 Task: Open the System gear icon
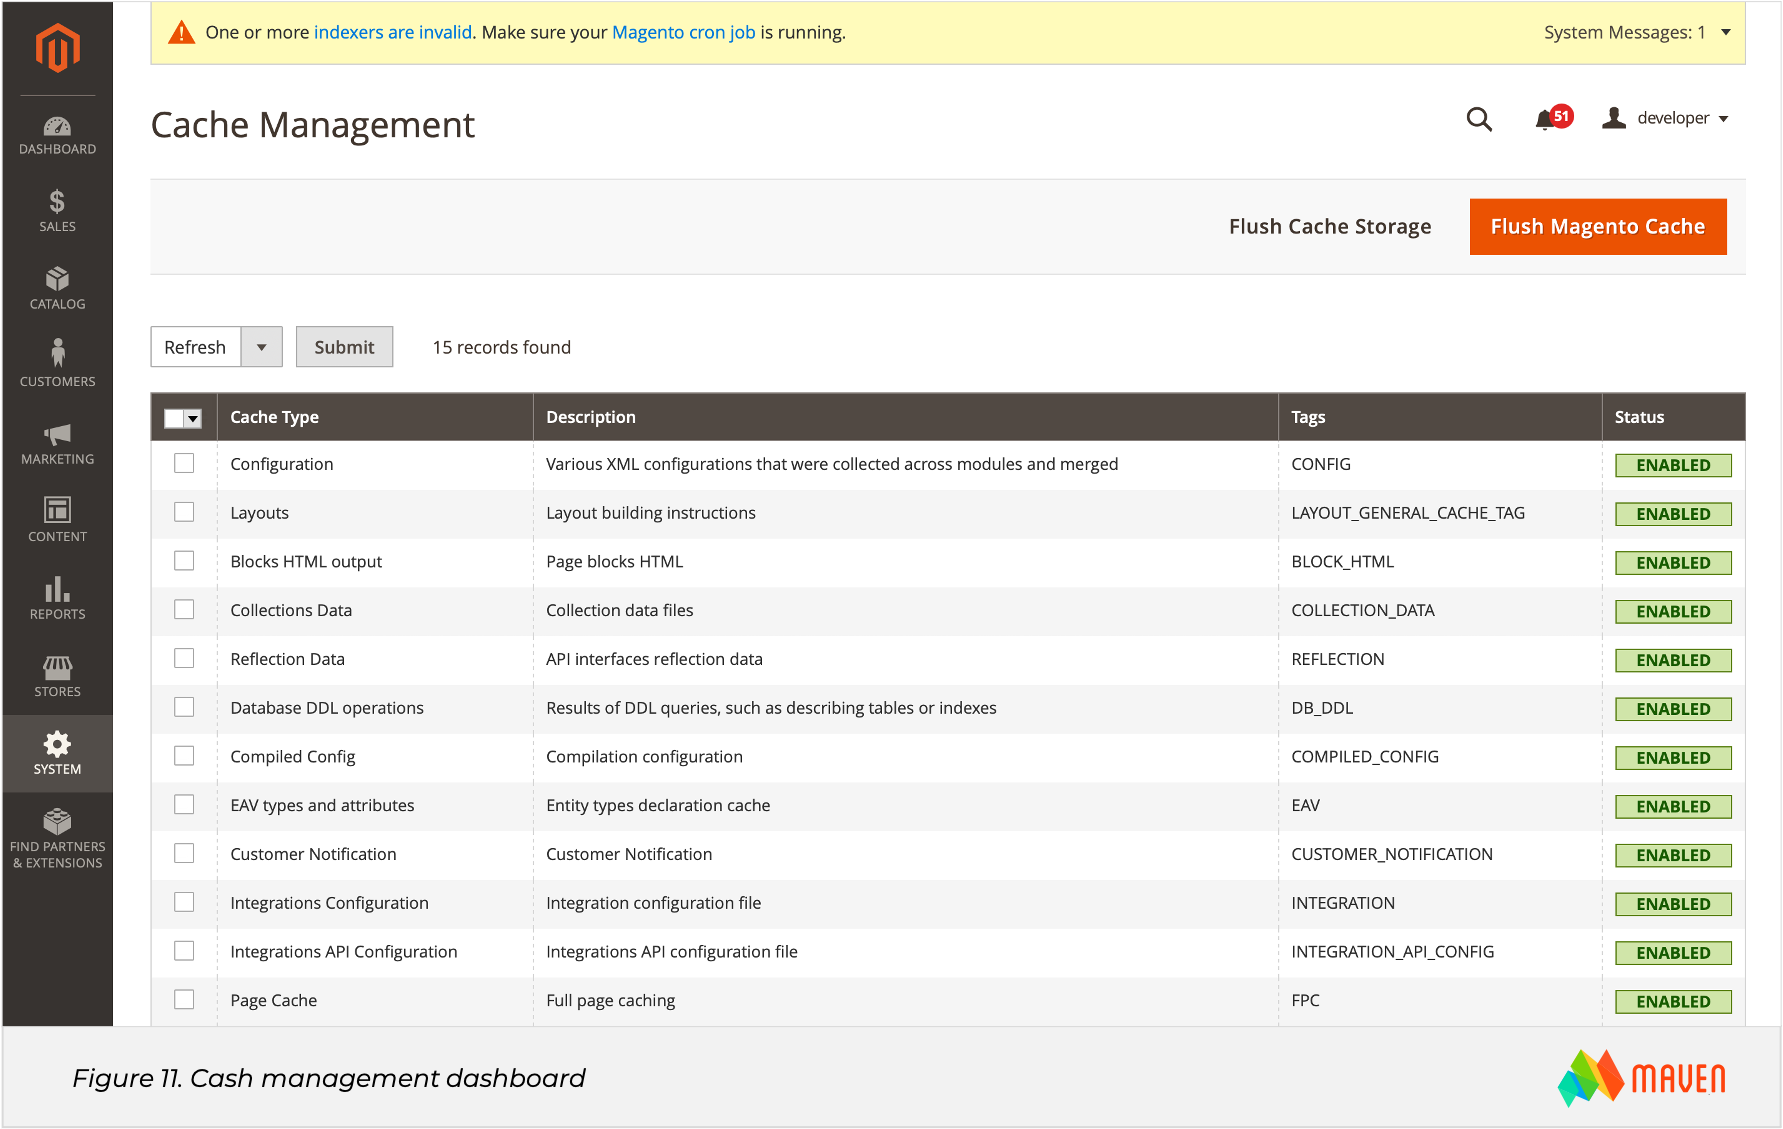[x=57, y=743]
